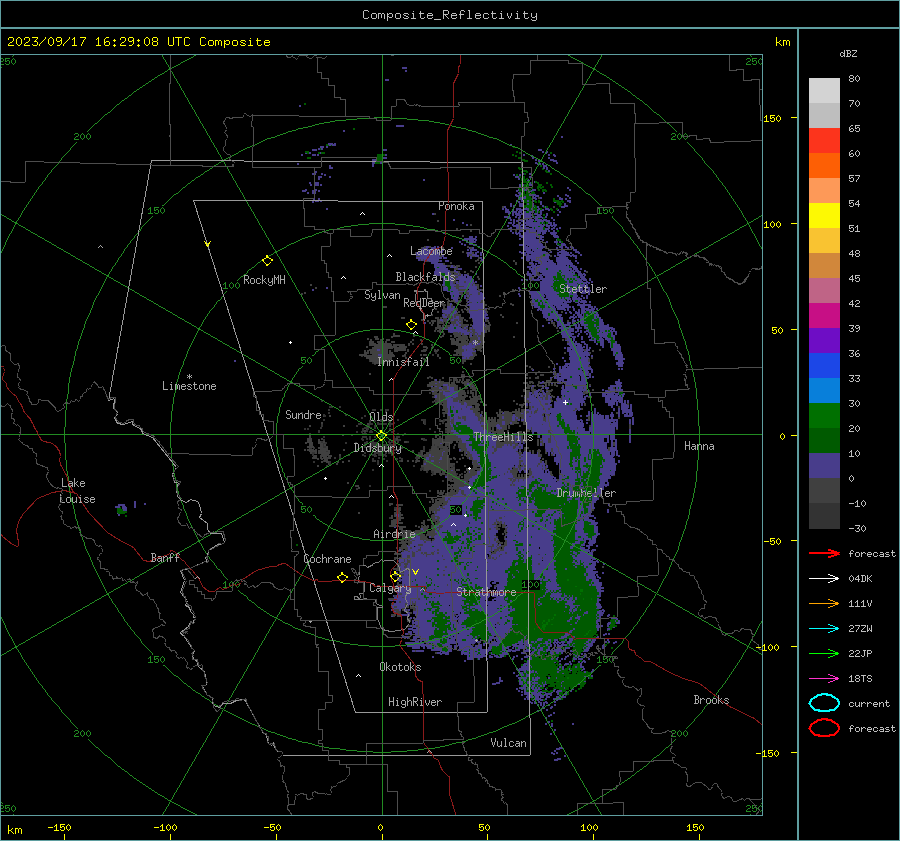
Task: Select the 80 dBZ light gray swatch
Action: [x=824, y=90]
